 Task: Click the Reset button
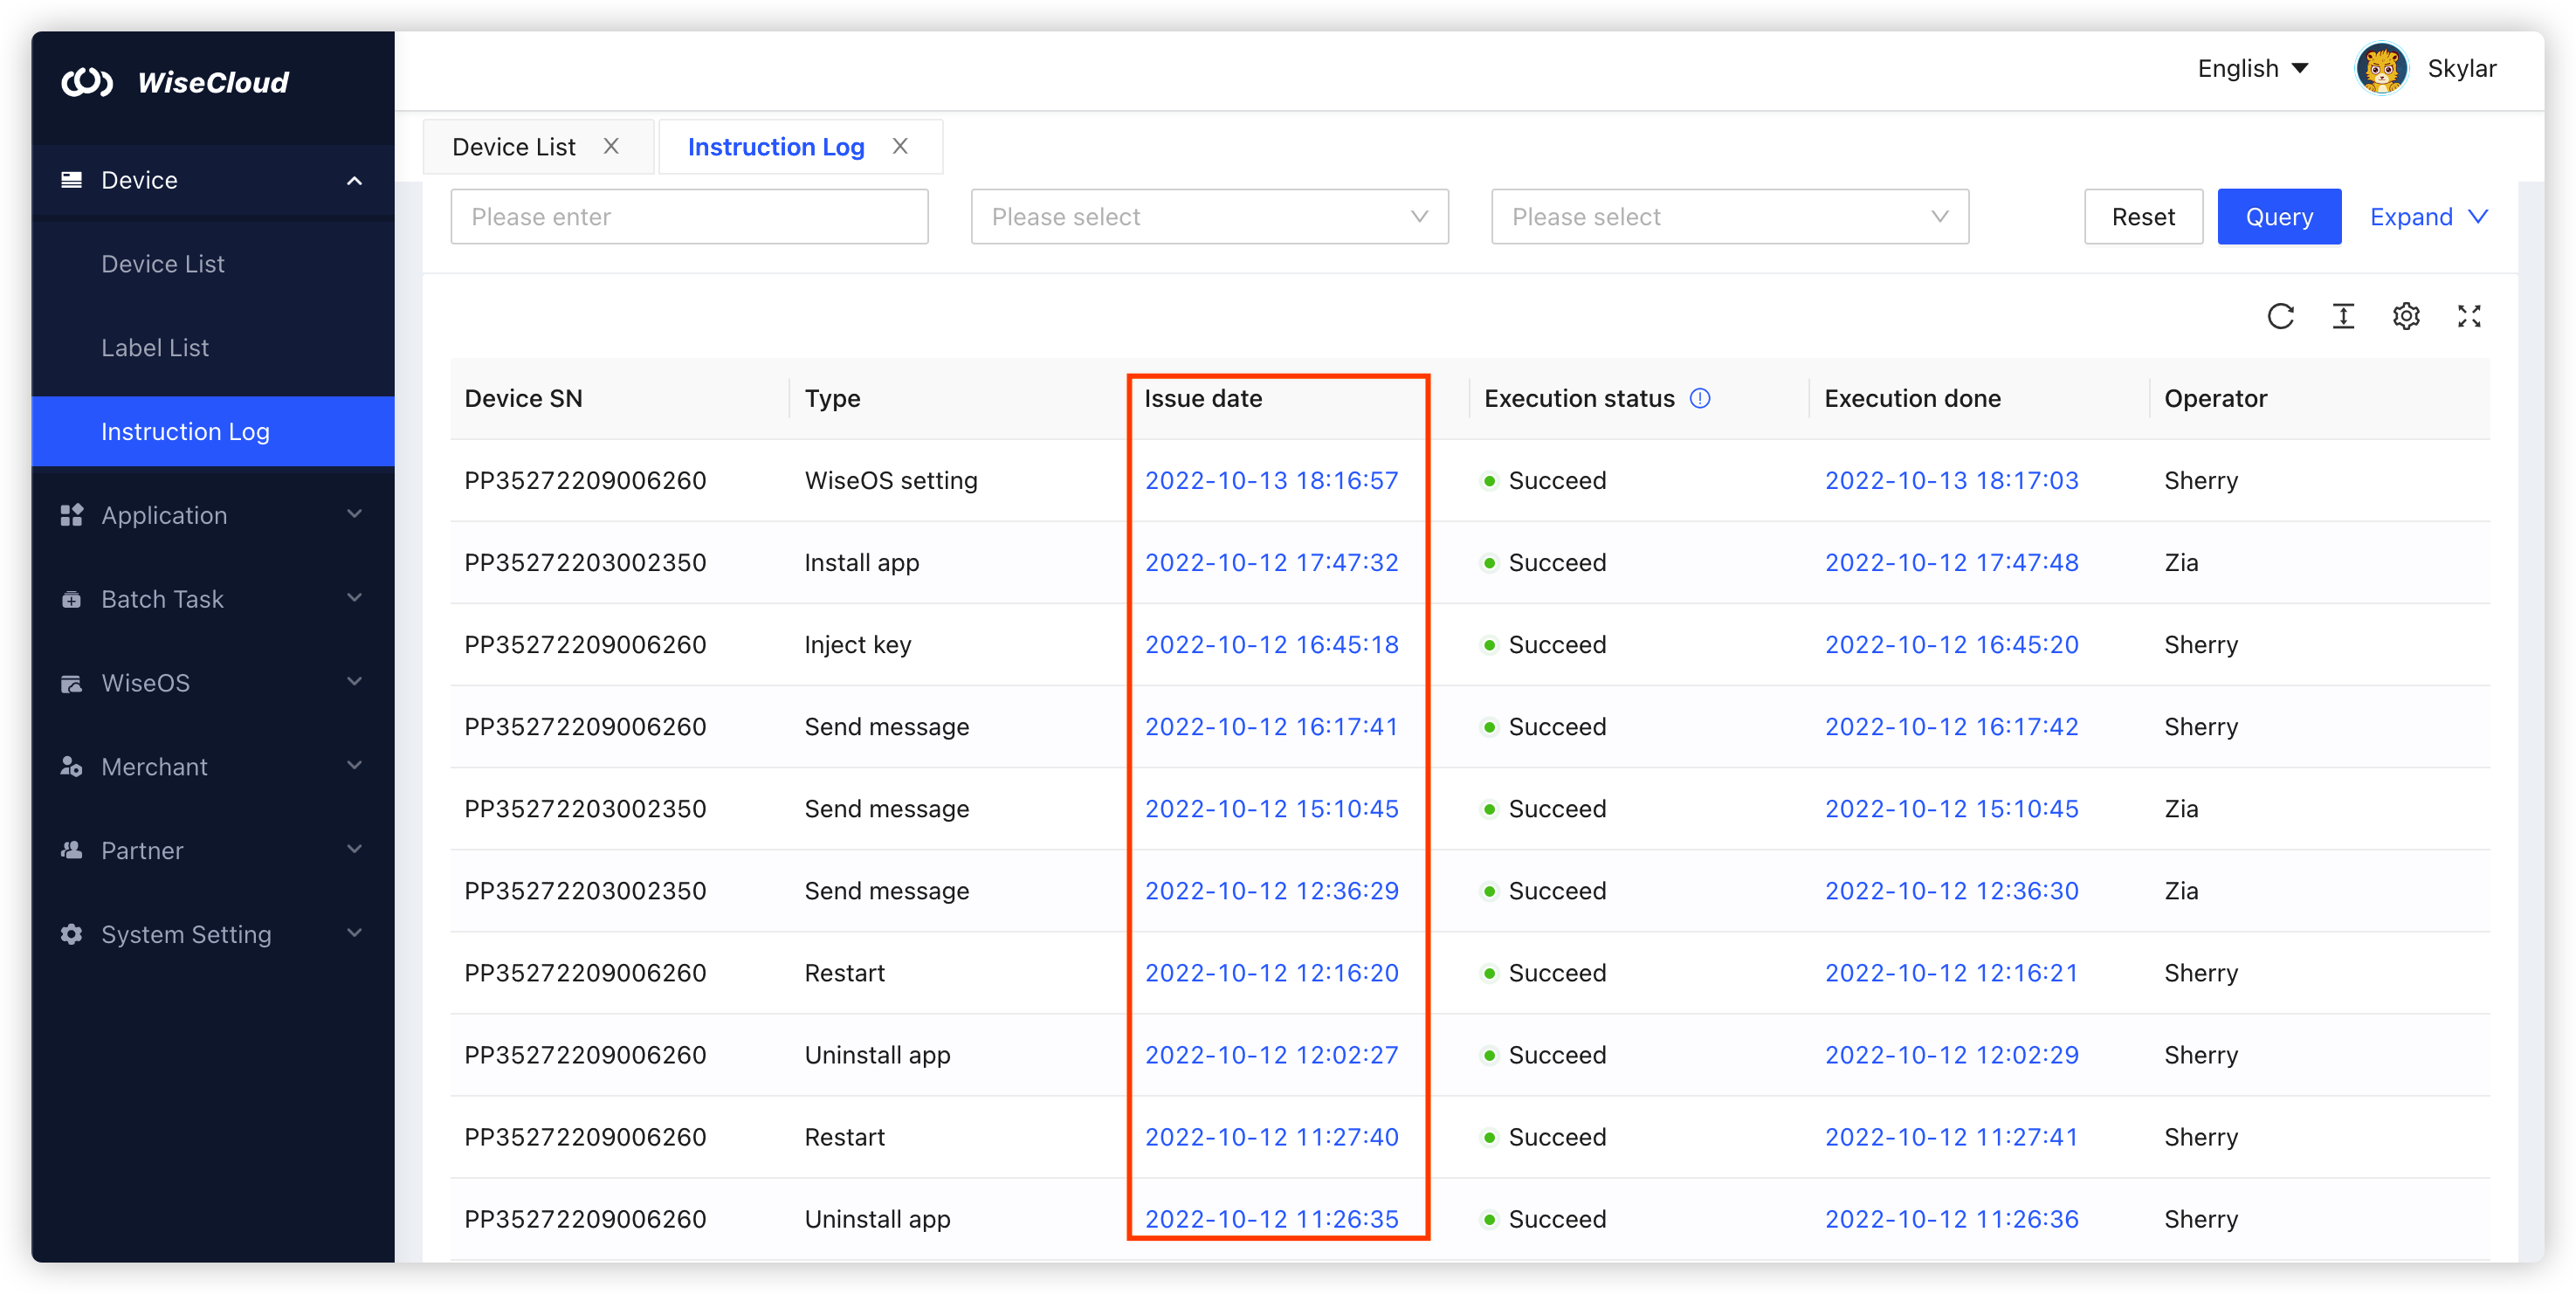(2143, 216)
